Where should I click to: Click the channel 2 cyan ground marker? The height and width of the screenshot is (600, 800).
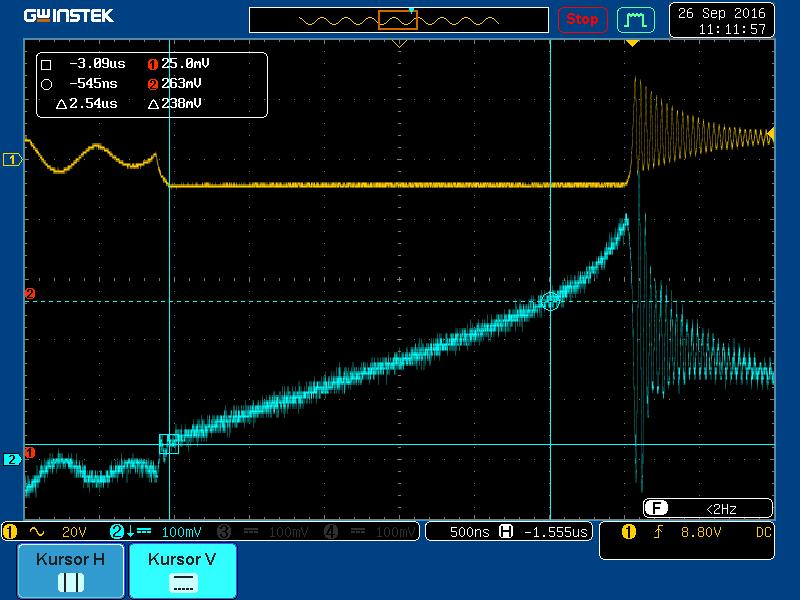(12, 459)
